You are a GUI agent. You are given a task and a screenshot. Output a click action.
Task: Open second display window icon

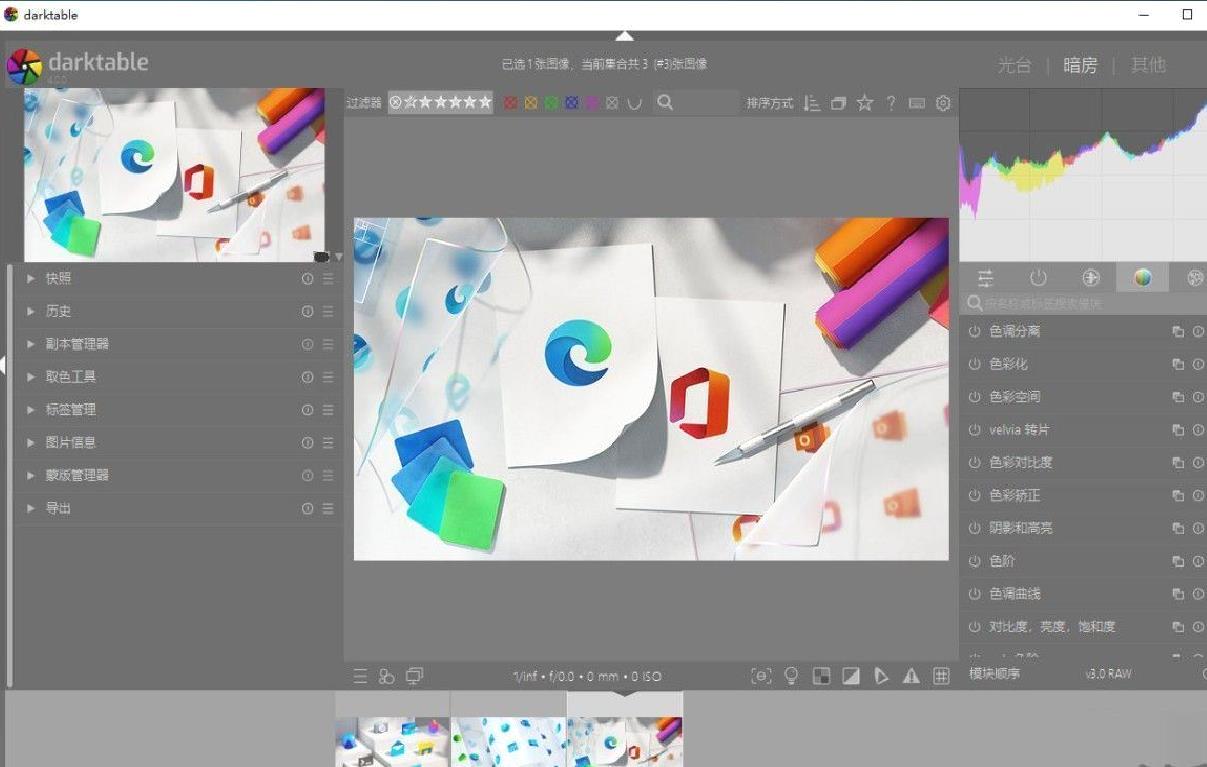[x=414, y=676]
